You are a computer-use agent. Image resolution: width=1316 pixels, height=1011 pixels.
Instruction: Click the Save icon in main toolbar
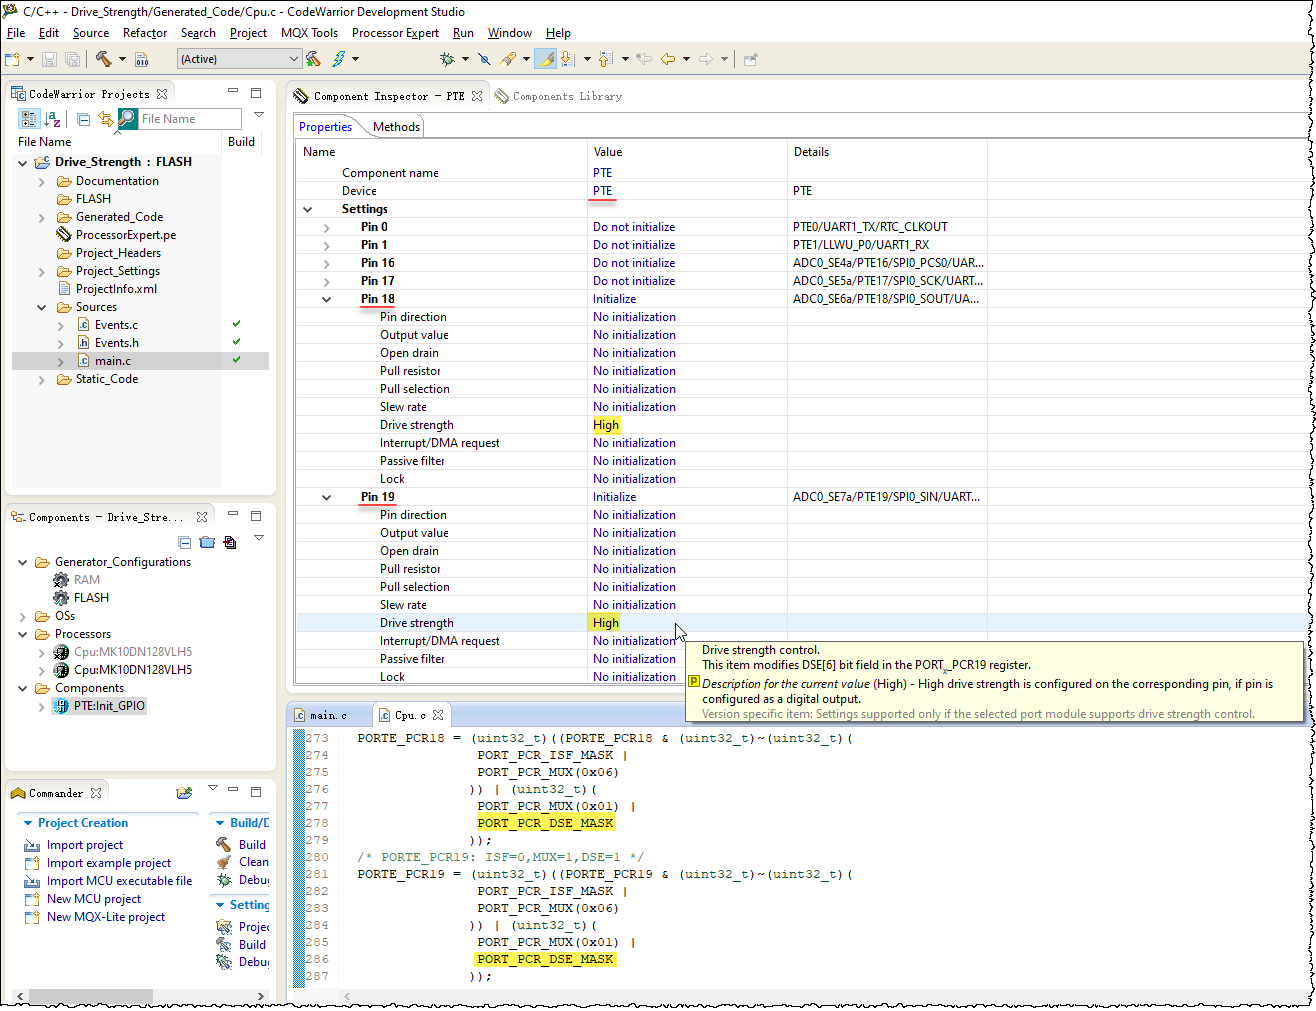(x=49, y=59)
